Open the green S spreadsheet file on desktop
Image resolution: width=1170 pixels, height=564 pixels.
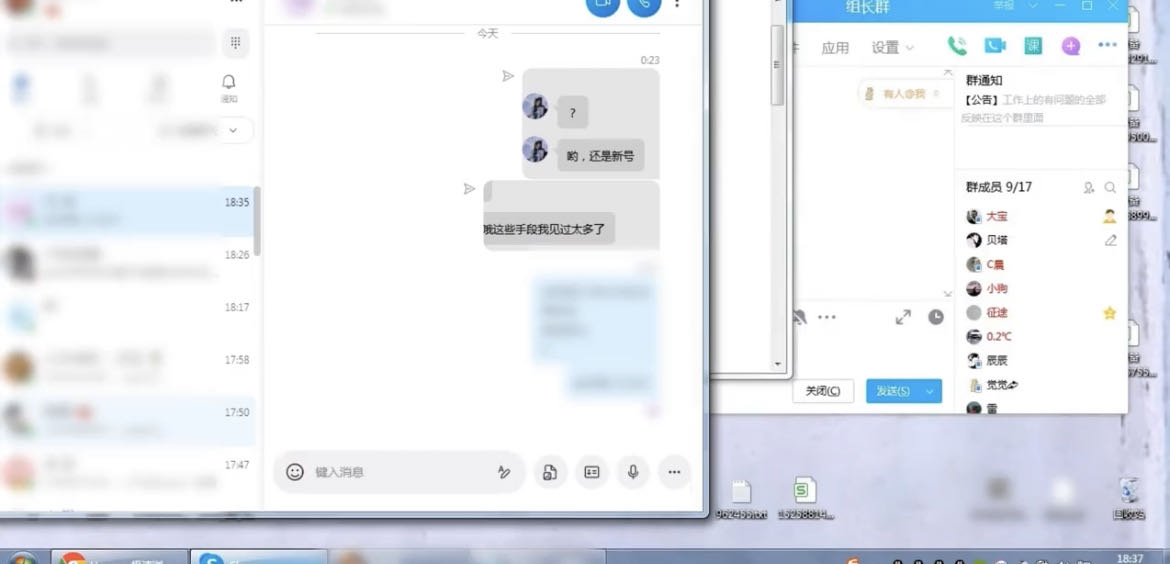click(x=805, y=499)
